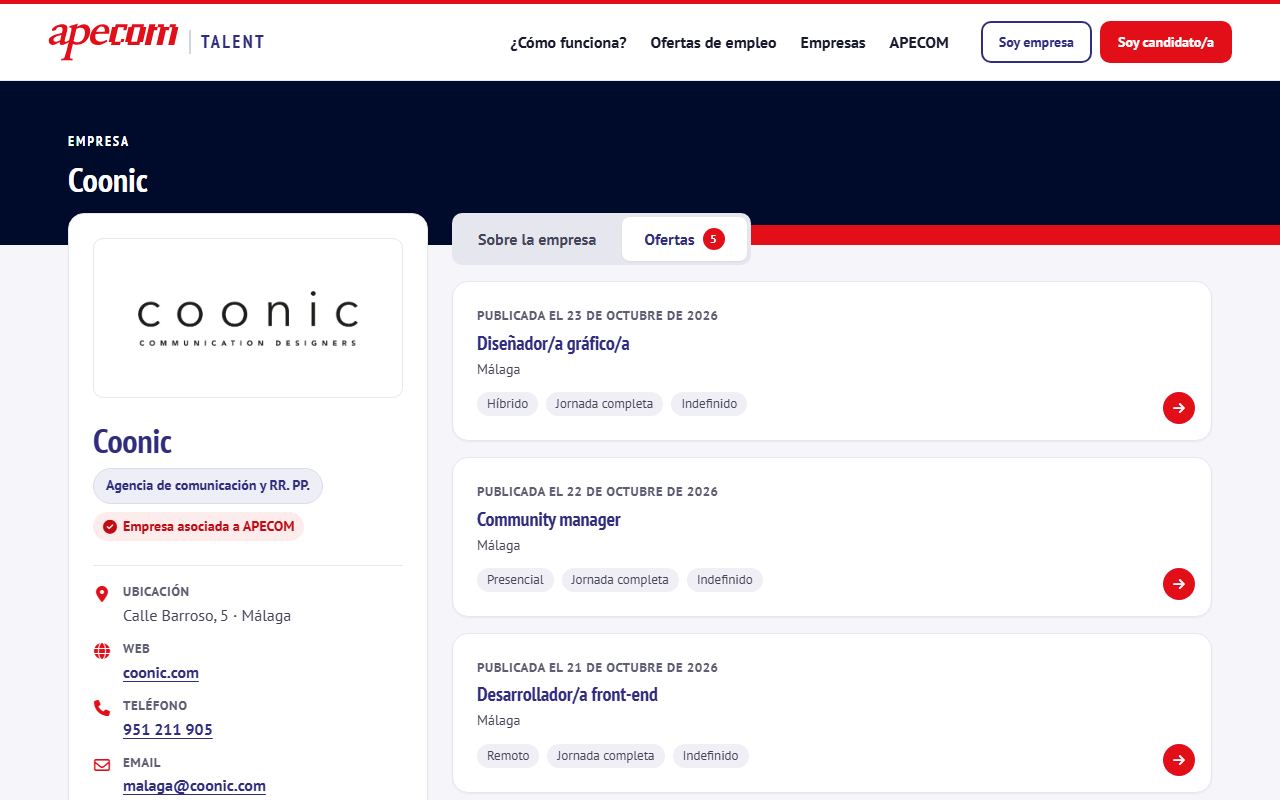Viewport: 1280px width, 800px height.
Task: Click the email envelope icon
Action: (x=101, y=765)
